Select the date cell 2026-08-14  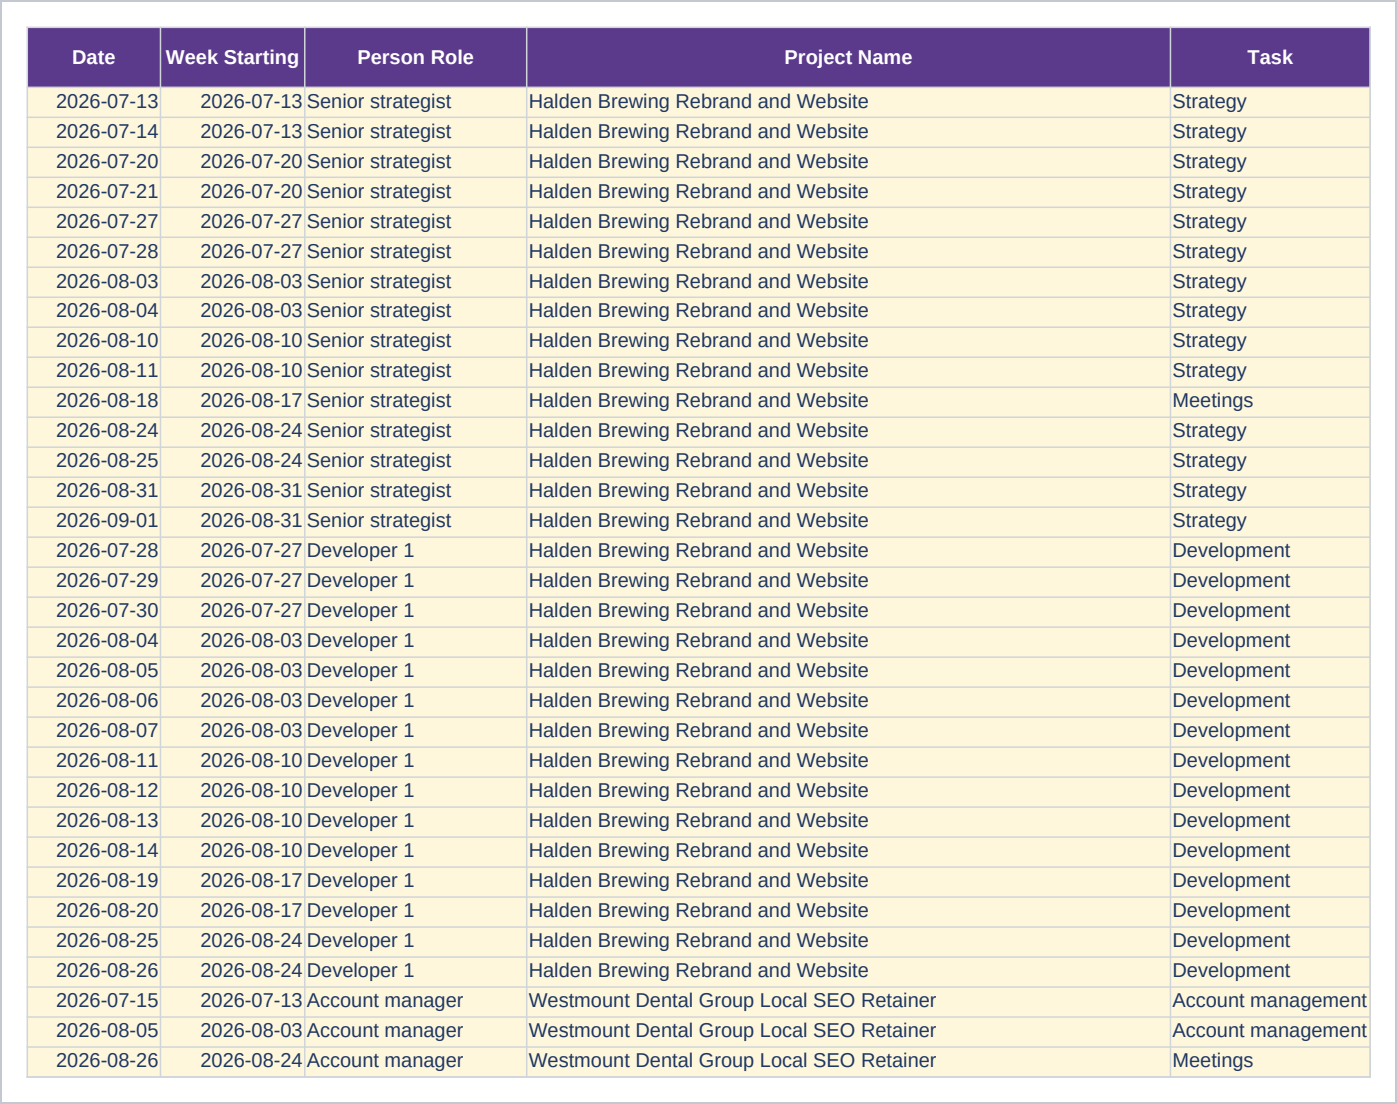(x=94, y=851)
